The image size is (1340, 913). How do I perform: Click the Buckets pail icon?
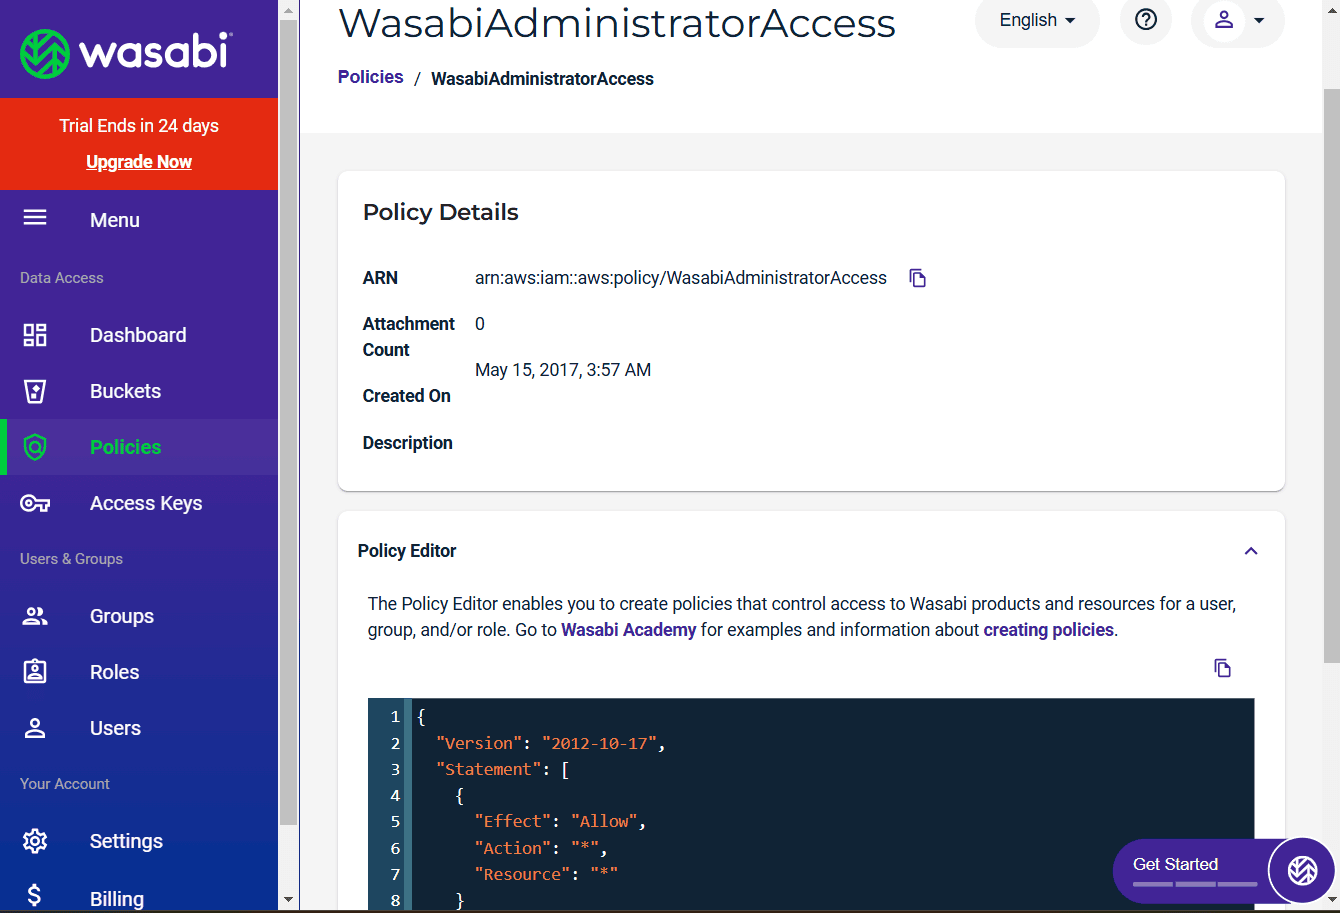35,391
